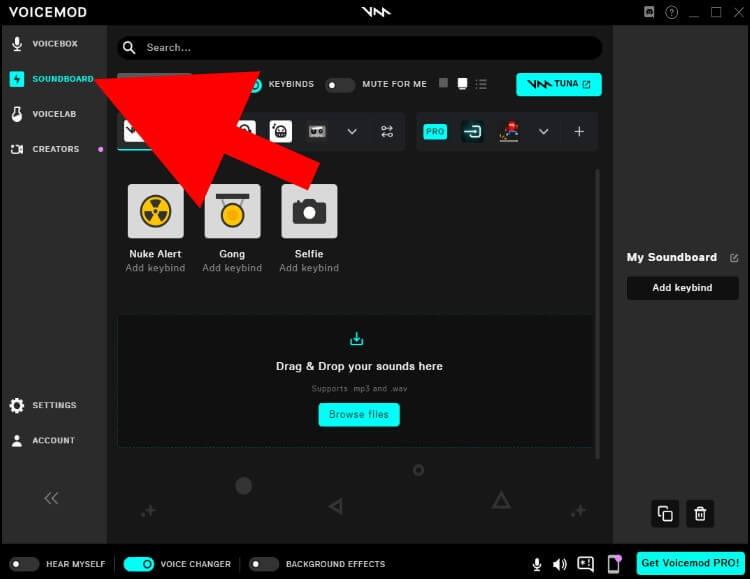Toggle the Voice Changer switch

click(x=139, y=564)
